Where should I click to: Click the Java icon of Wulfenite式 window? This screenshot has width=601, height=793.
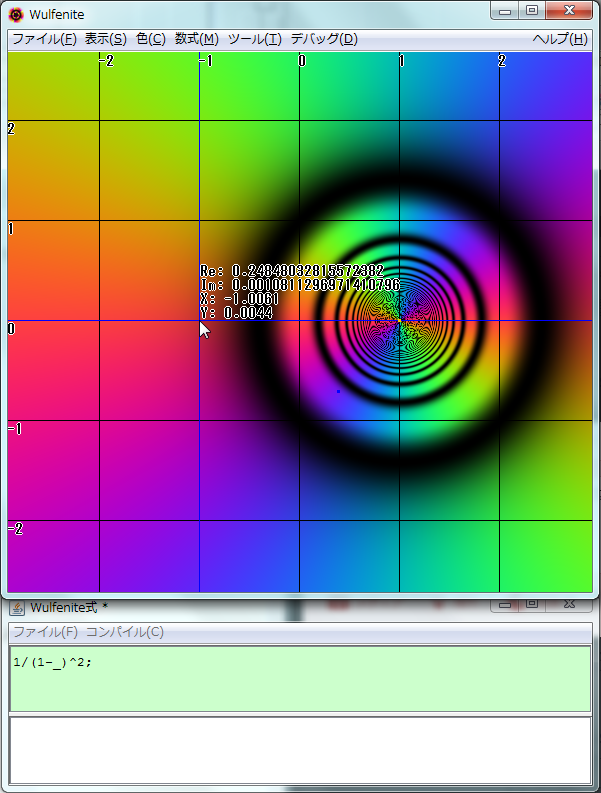coord(17,607)
